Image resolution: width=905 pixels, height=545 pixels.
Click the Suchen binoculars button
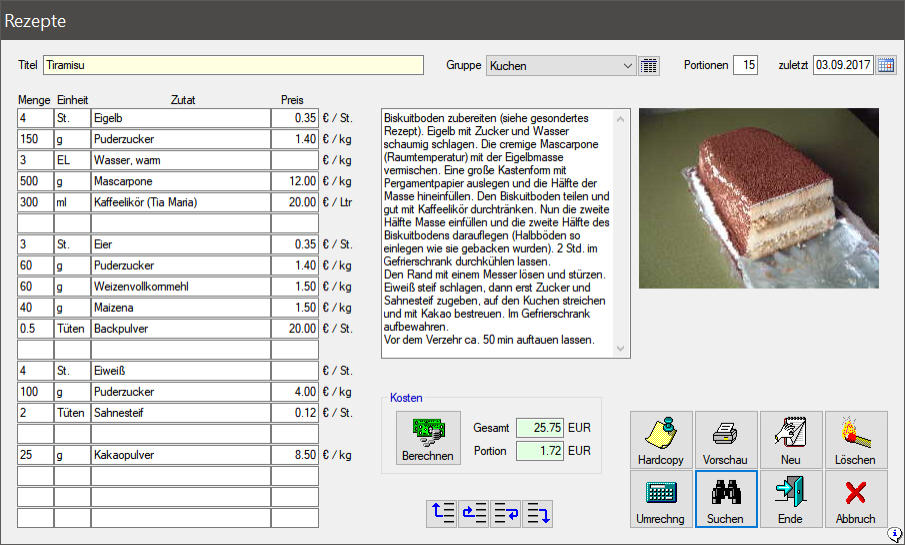(x=726, y=499)
